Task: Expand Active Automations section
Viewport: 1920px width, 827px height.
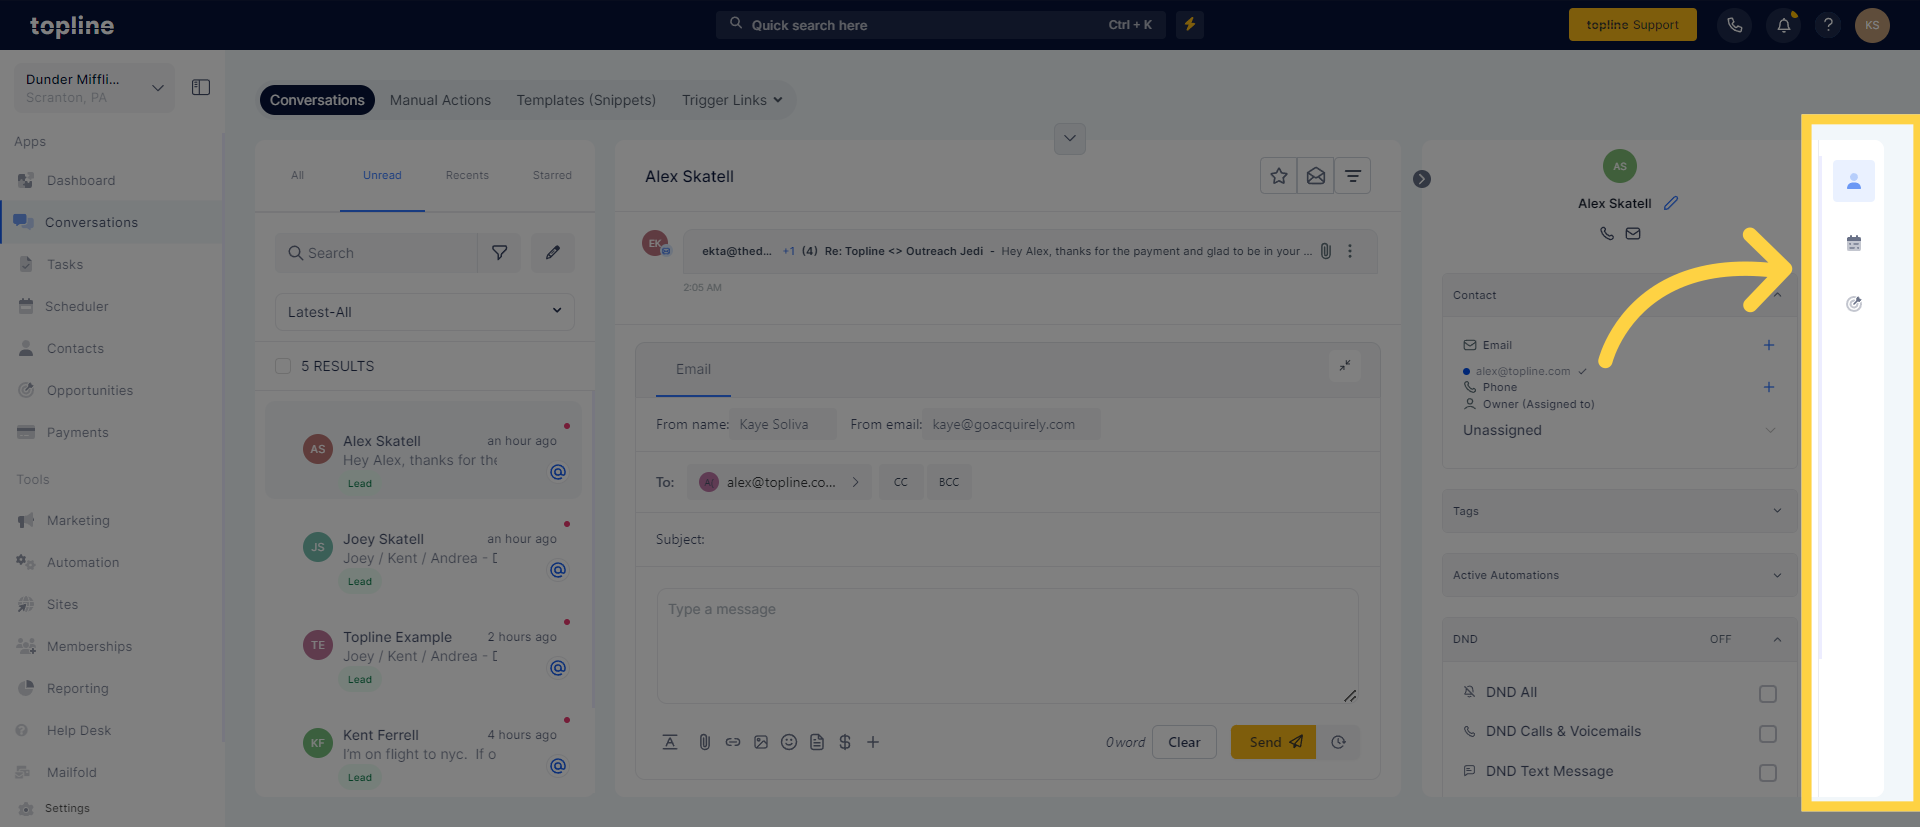Action: [1618, 575]
